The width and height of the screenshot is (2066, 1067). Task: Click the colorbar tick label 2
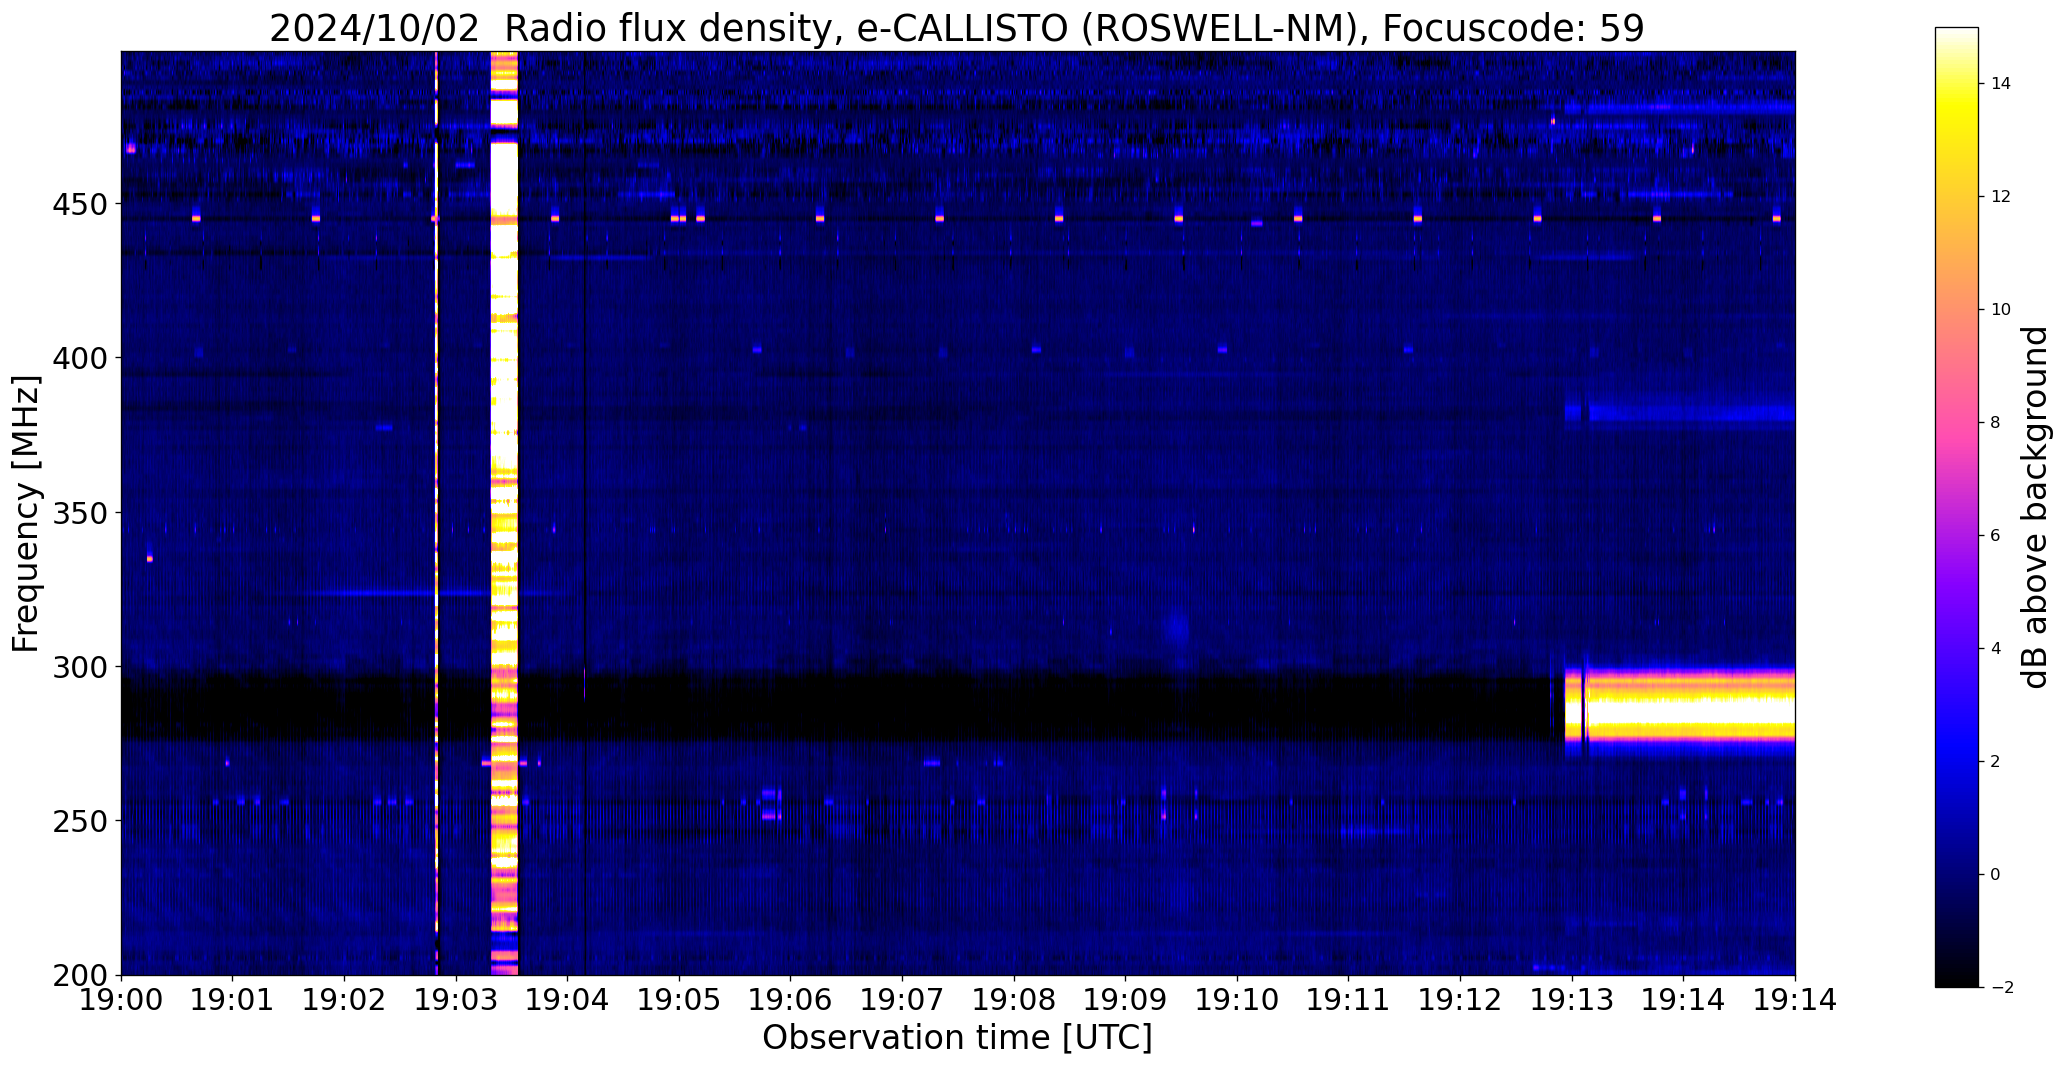(x=1996, y=762)
